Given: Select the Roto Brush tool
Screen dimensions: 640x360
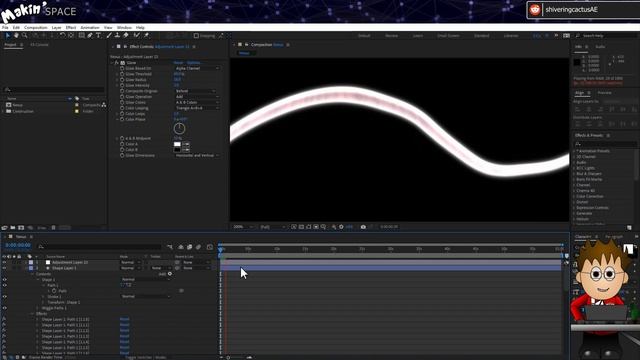Looking at the screenshot, I should 136,36.
